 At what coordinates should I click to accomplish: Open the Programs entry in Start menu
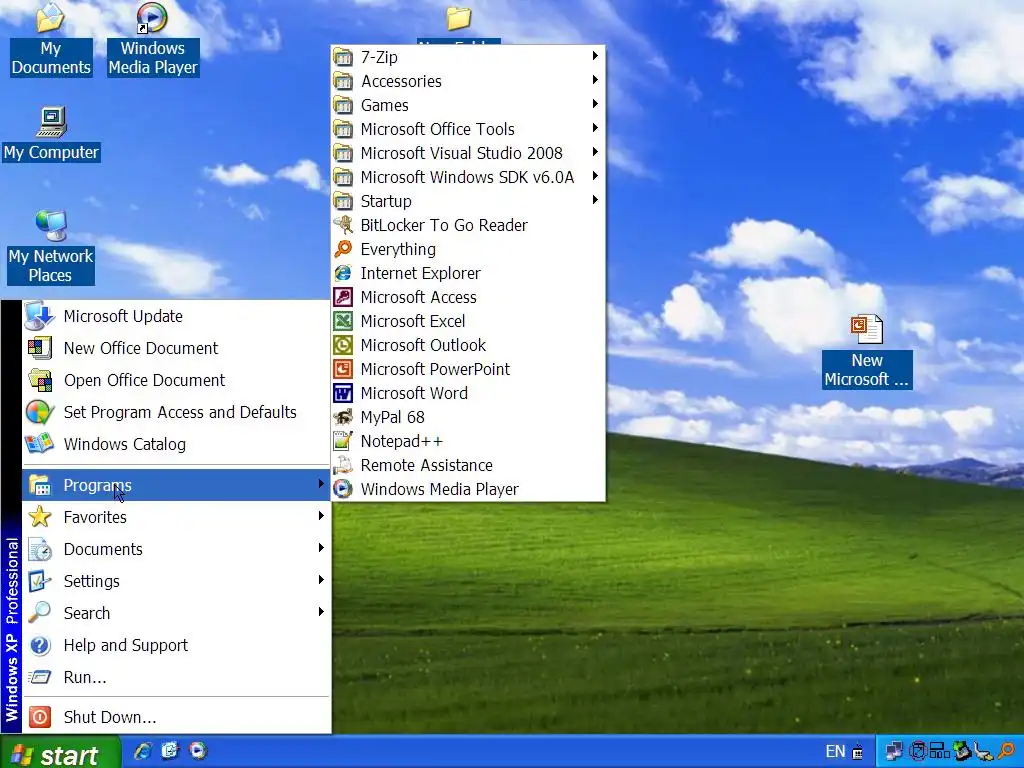pos(176,485)
